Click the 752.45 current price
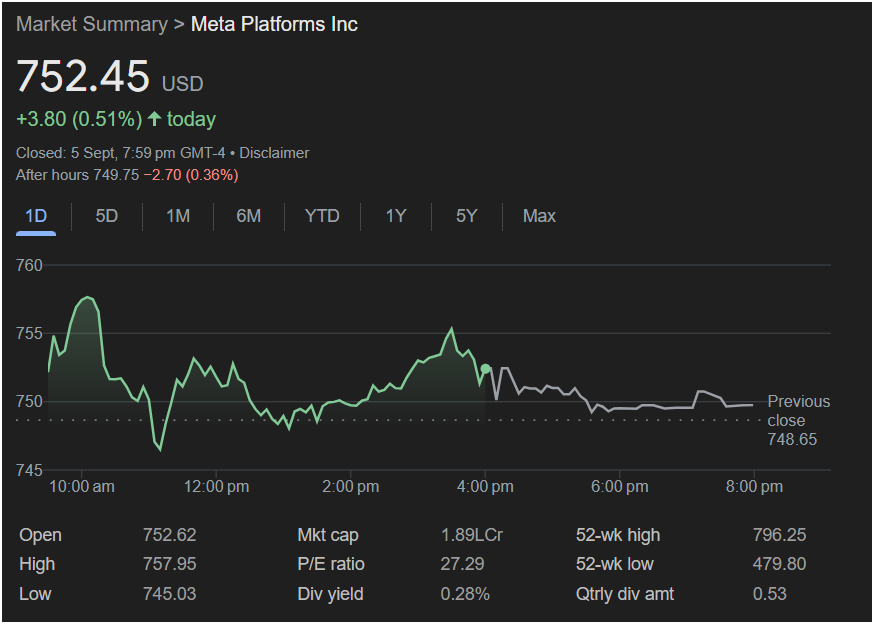The image size is (874, 624). (82, 76)
